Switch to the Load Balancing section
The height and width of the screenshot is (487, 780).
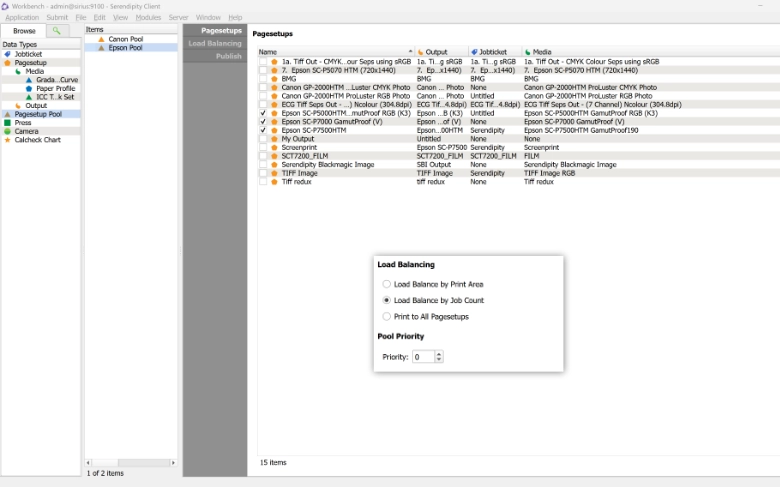point(215,44)
